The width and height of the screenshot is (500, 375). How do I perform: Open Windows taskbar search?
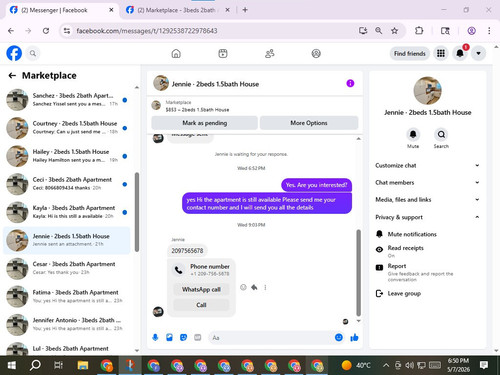point(35,365)
